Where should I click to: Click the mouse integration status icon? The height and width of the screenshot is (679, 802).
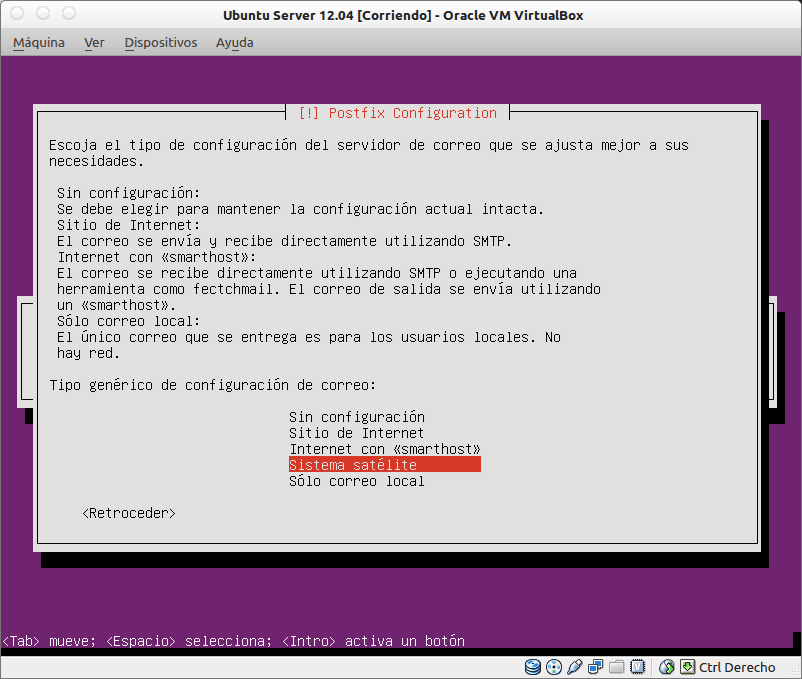click(x=665, y=667)
